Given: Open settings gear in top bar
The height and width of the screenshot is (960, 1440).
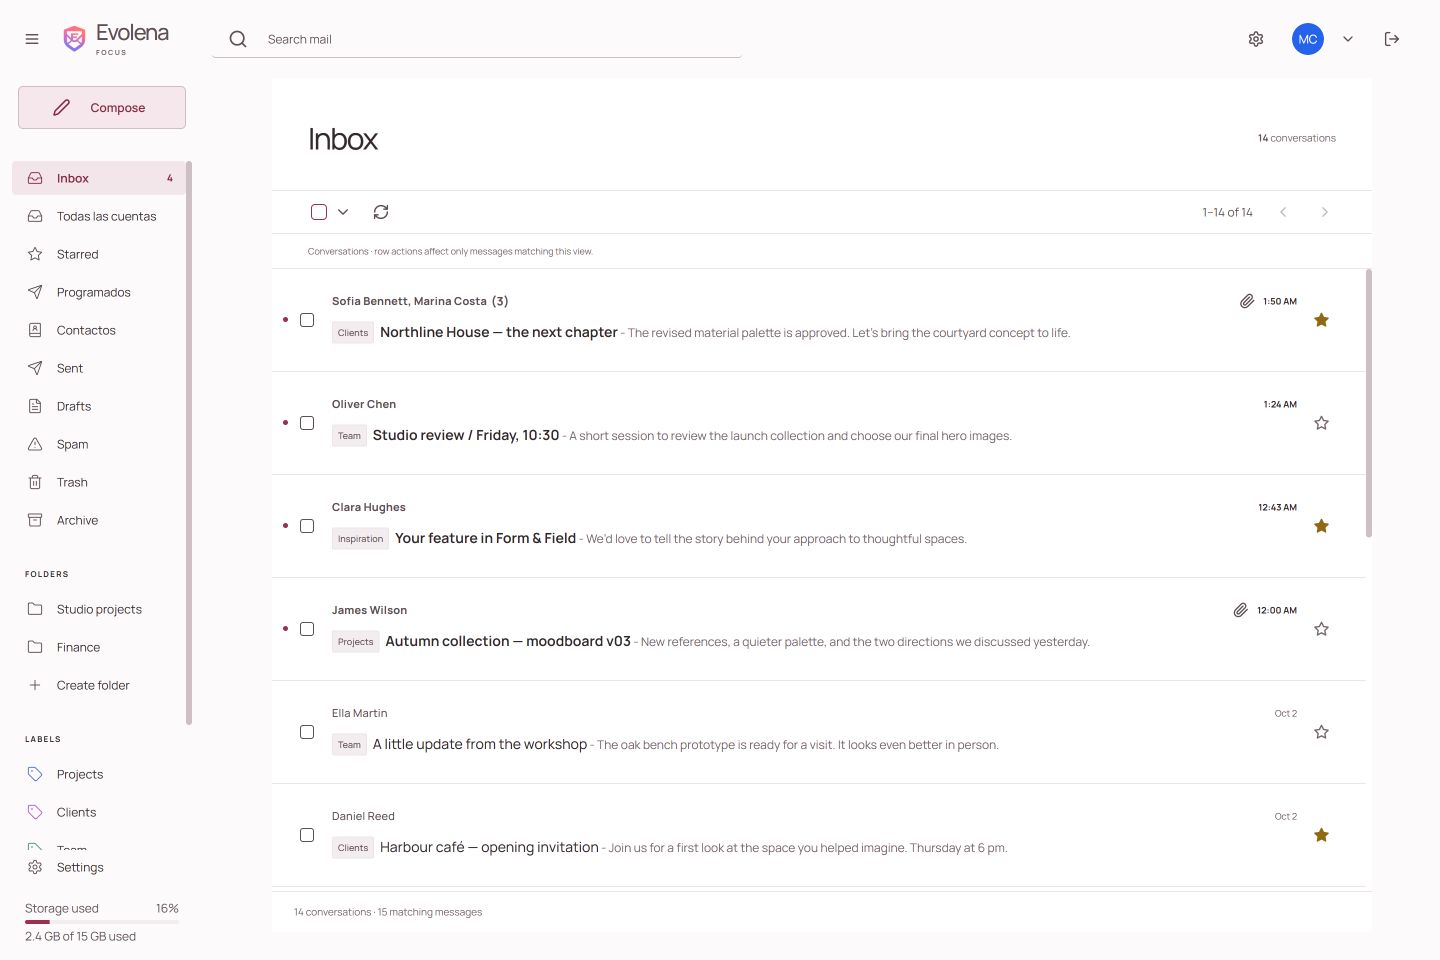Looking at the screenshot, I should click(x=1256, y=39).
